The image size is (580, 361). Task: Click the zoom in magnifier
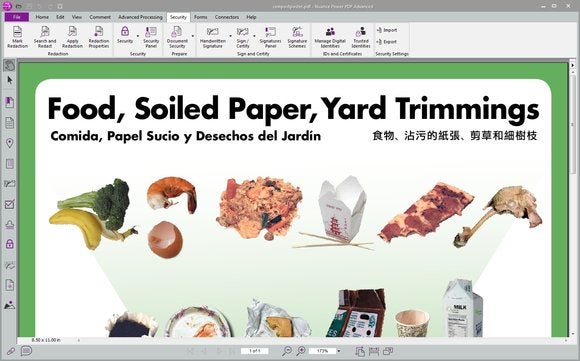point(301,351)
